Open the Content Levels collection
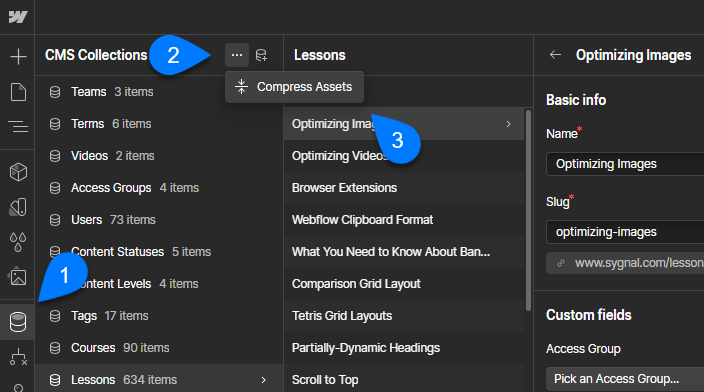 pos(159,284)
